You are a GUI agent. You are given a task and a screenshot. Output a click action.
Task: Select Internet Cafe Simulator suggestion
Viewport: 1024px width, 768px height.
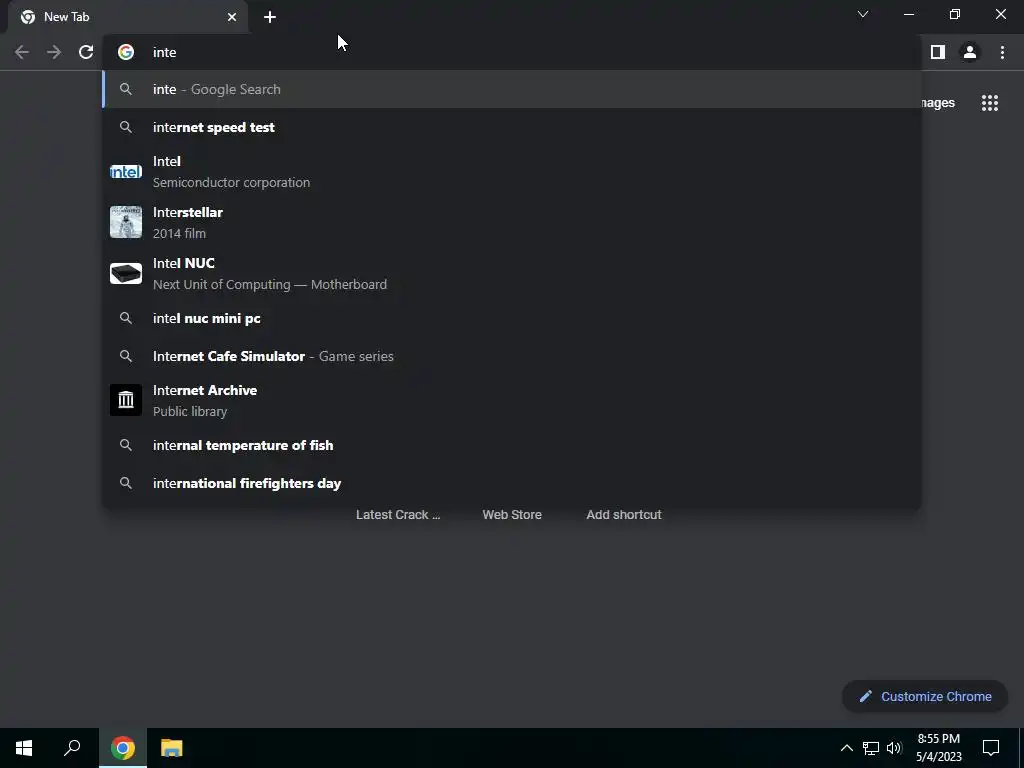pyautogui.click(x=512, y=356)
